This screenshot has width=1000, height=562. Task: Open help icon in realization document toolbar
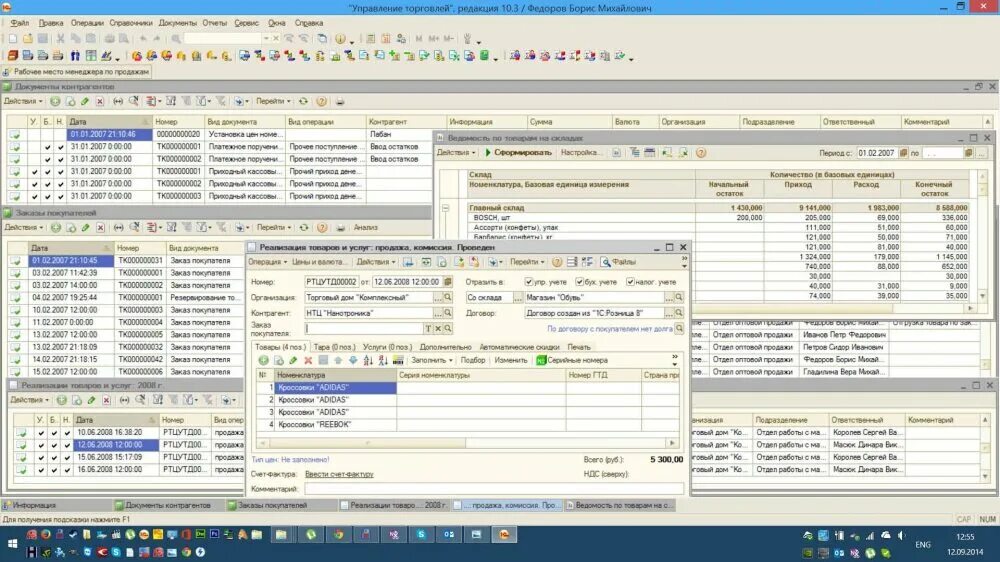point(557,262)
